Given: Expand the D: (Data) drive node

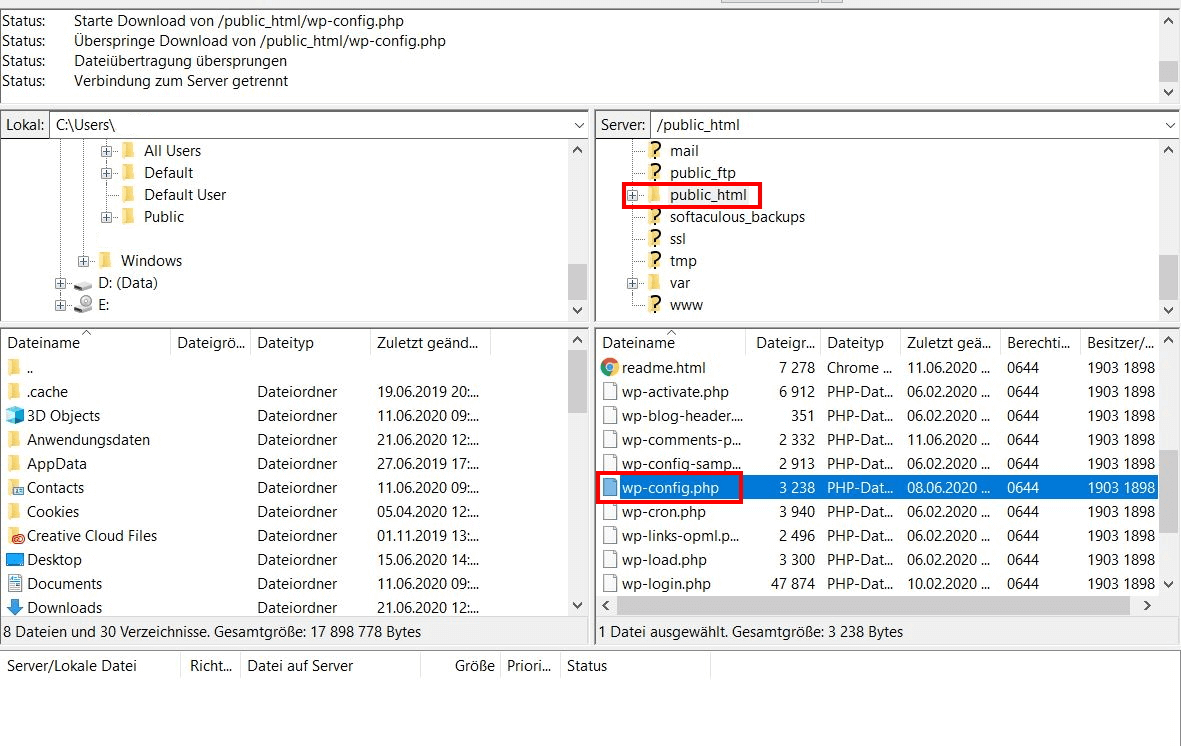Looking at the screenshot, I should [x=60, y=283].
